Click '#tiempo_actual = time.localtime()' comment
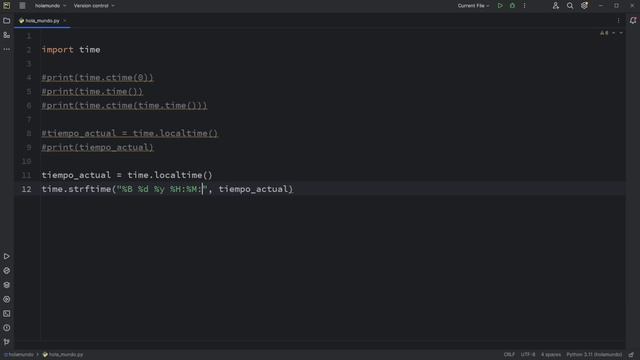 (129, 133)
